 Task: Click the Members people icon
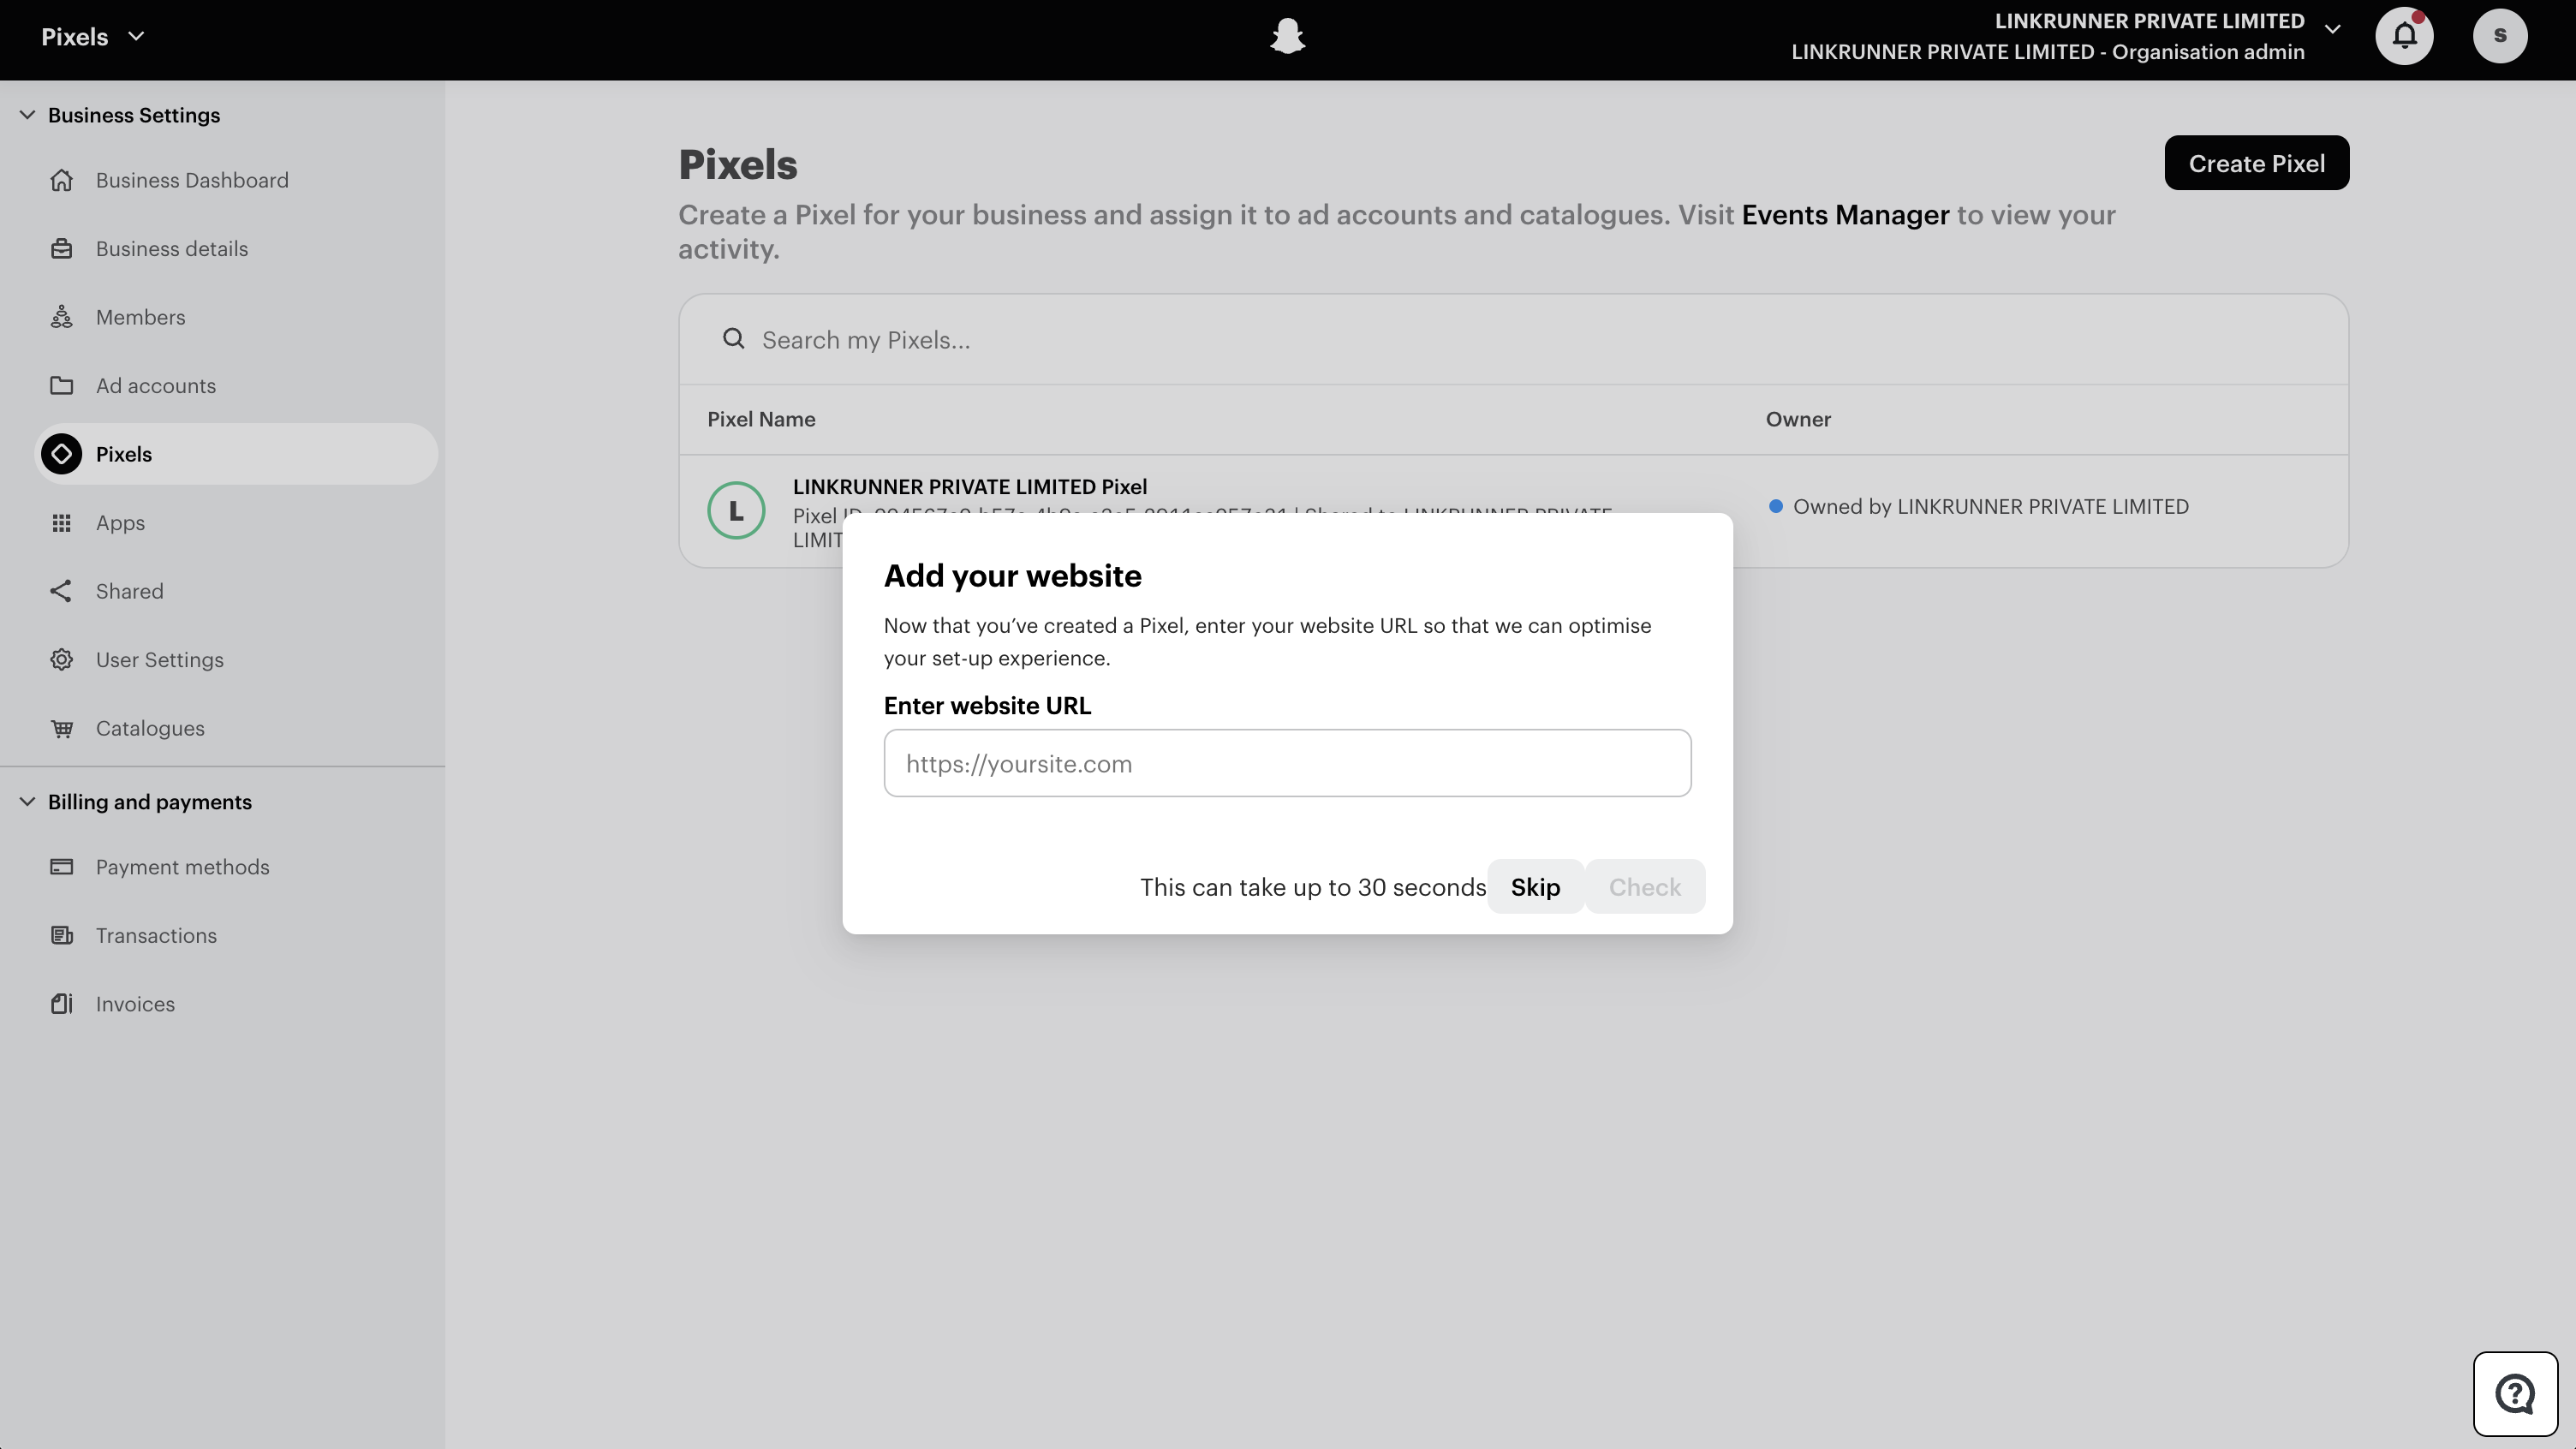62,317
